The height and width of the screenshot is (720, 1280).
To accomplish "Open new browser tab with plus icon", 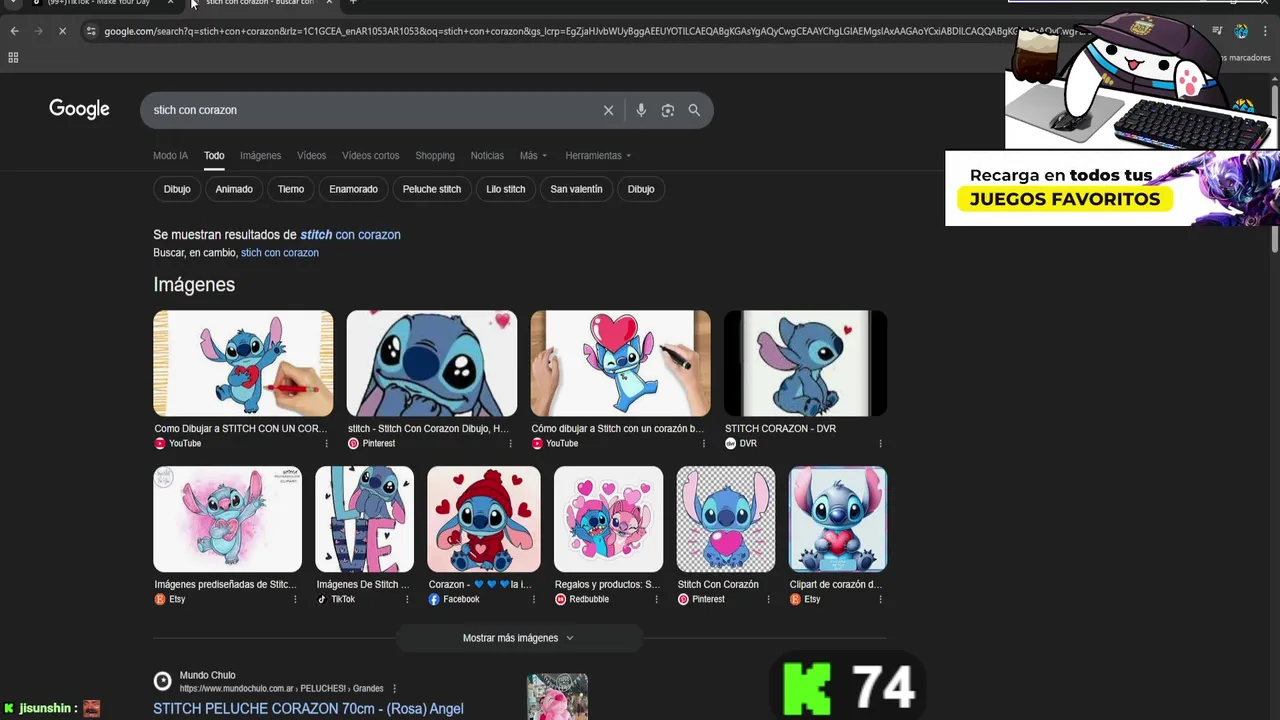I will coord(353,3).
